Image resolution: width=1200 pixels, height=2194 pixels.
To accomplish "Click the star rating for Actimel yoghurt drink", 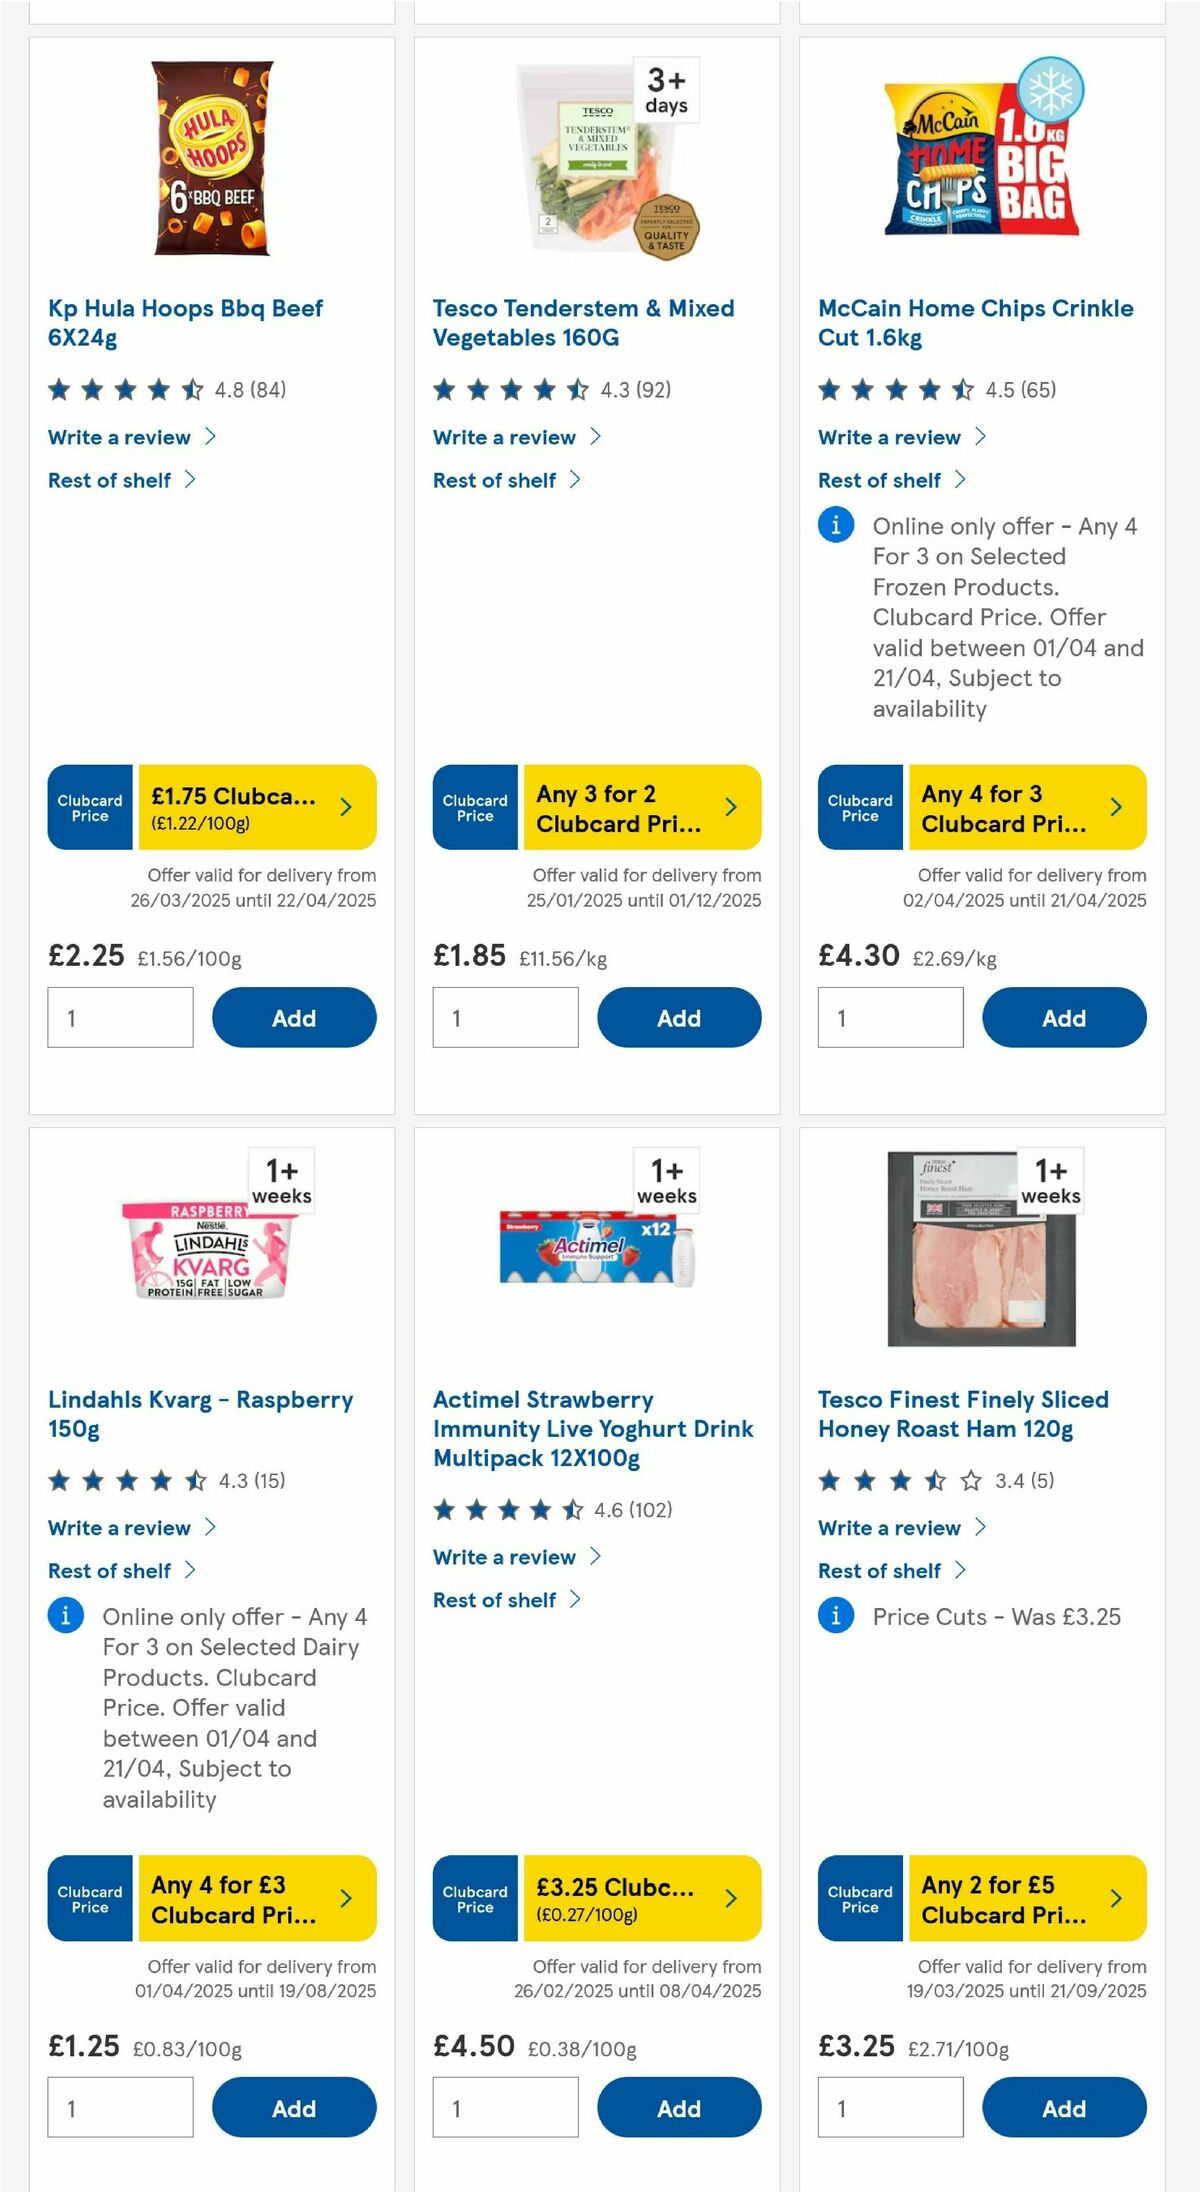I will click(505, 1510).
